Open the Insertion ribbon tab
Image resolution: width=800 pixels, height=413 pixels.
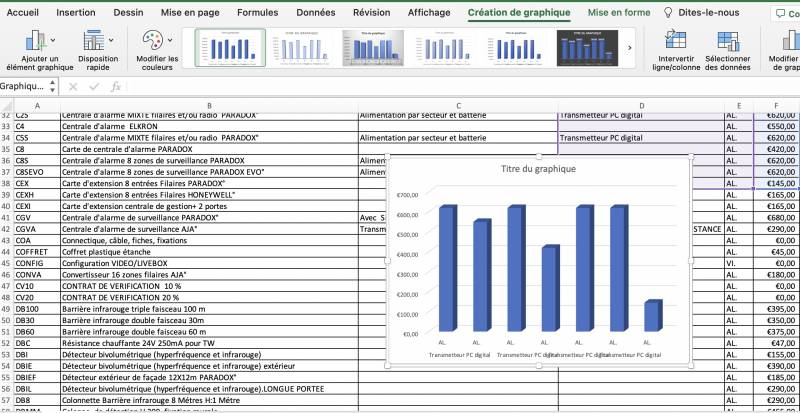tap(76, 13)
